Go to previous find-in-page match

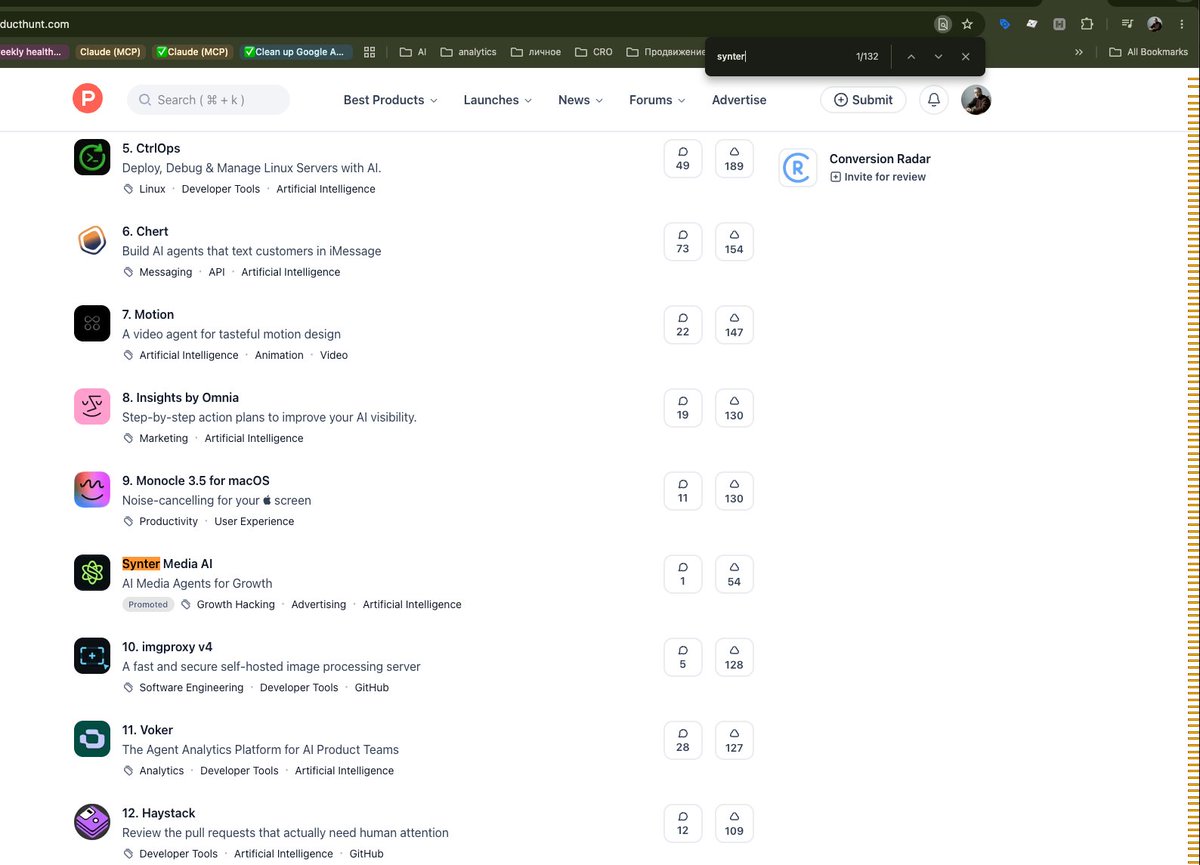pyautogui.click(x=911, y=57)
